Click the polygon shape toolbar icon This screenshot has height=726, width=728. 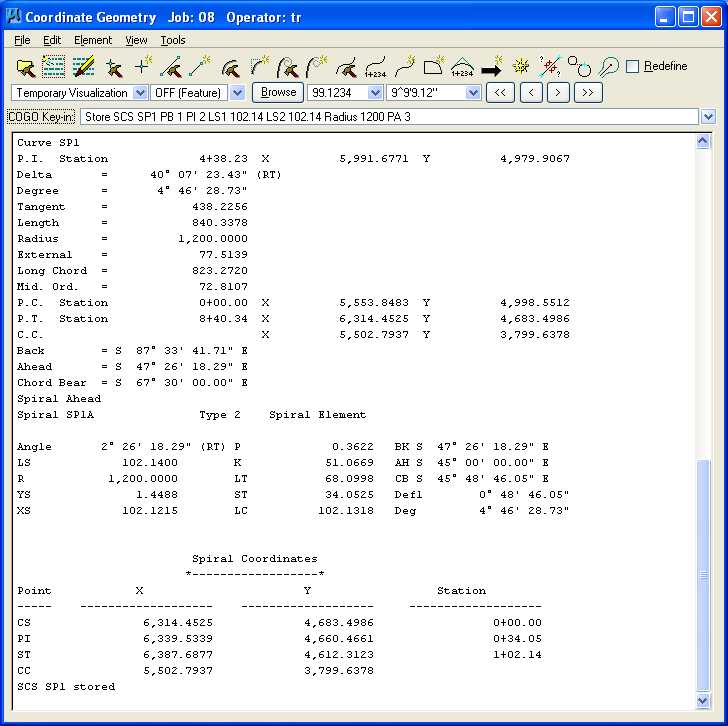(x=433, y=68)
